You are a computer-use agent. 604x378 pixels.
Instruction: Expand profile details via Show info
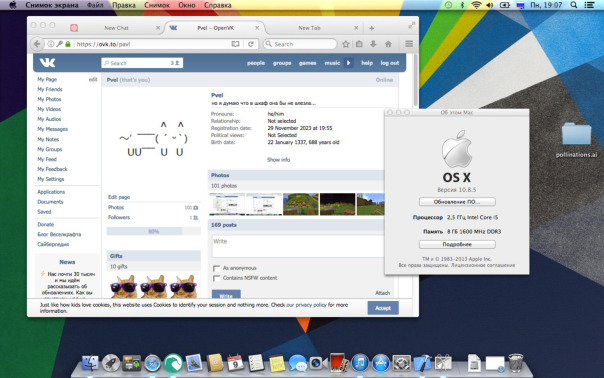279,160
